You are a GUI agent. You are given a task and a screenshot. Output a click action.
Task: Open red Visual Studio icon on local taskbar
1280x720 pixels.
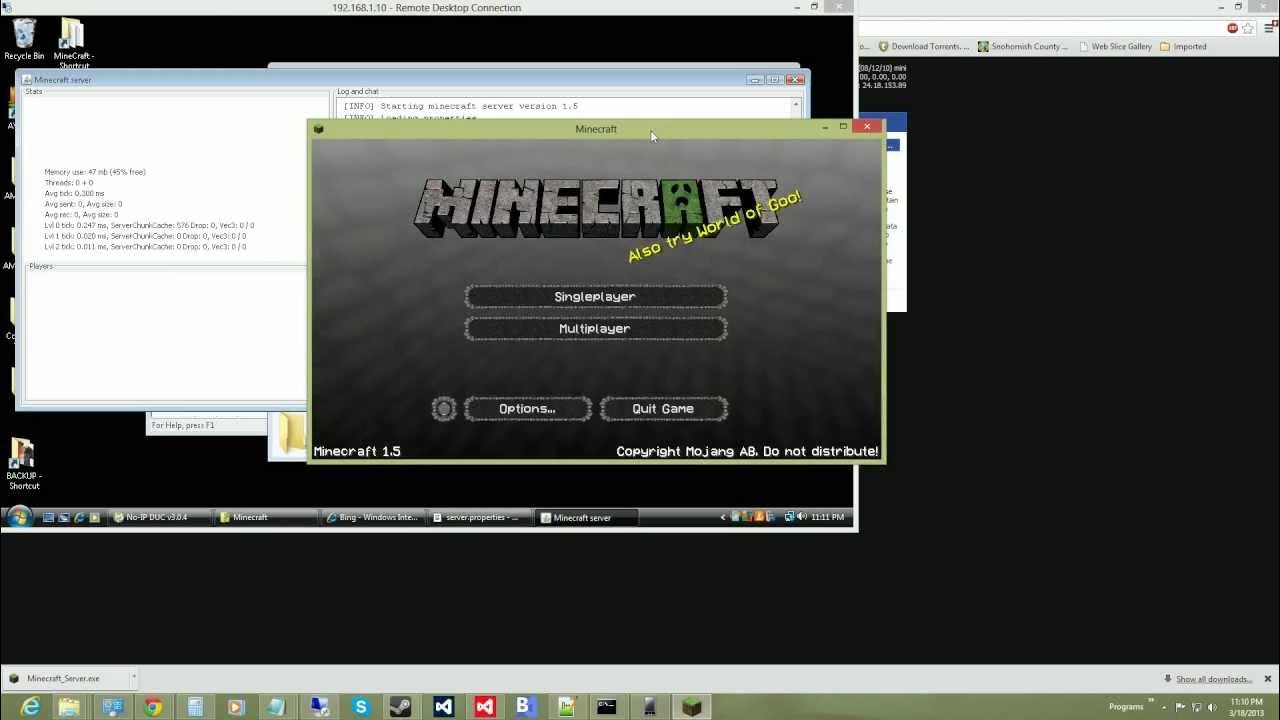(485, 707)
